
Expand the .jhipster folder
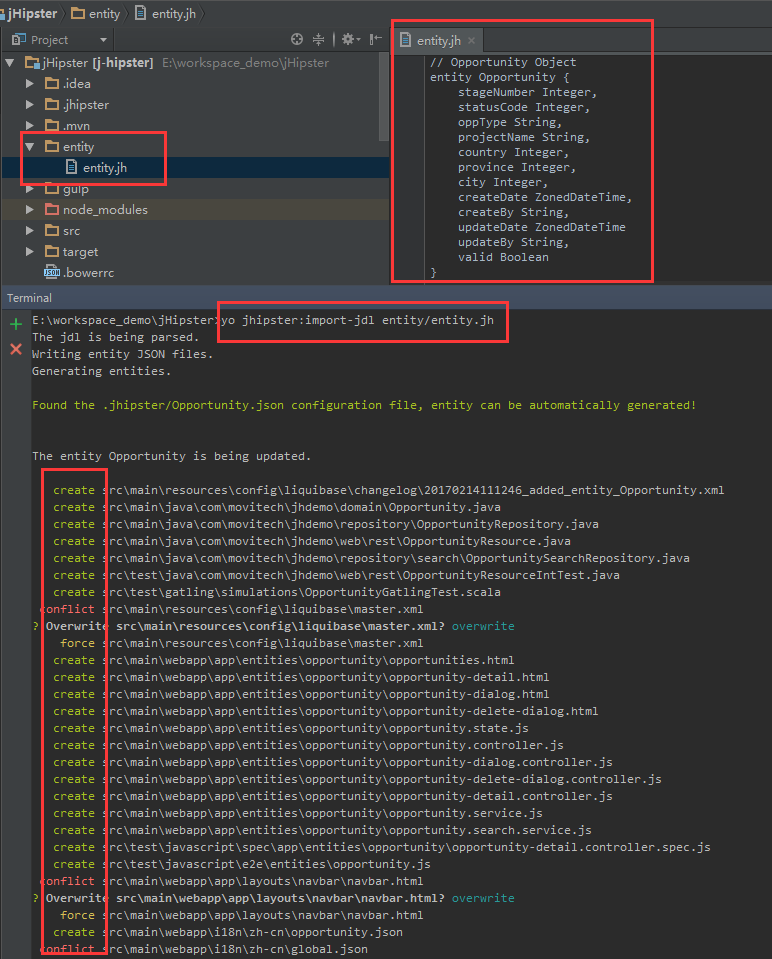click(30, 105)
